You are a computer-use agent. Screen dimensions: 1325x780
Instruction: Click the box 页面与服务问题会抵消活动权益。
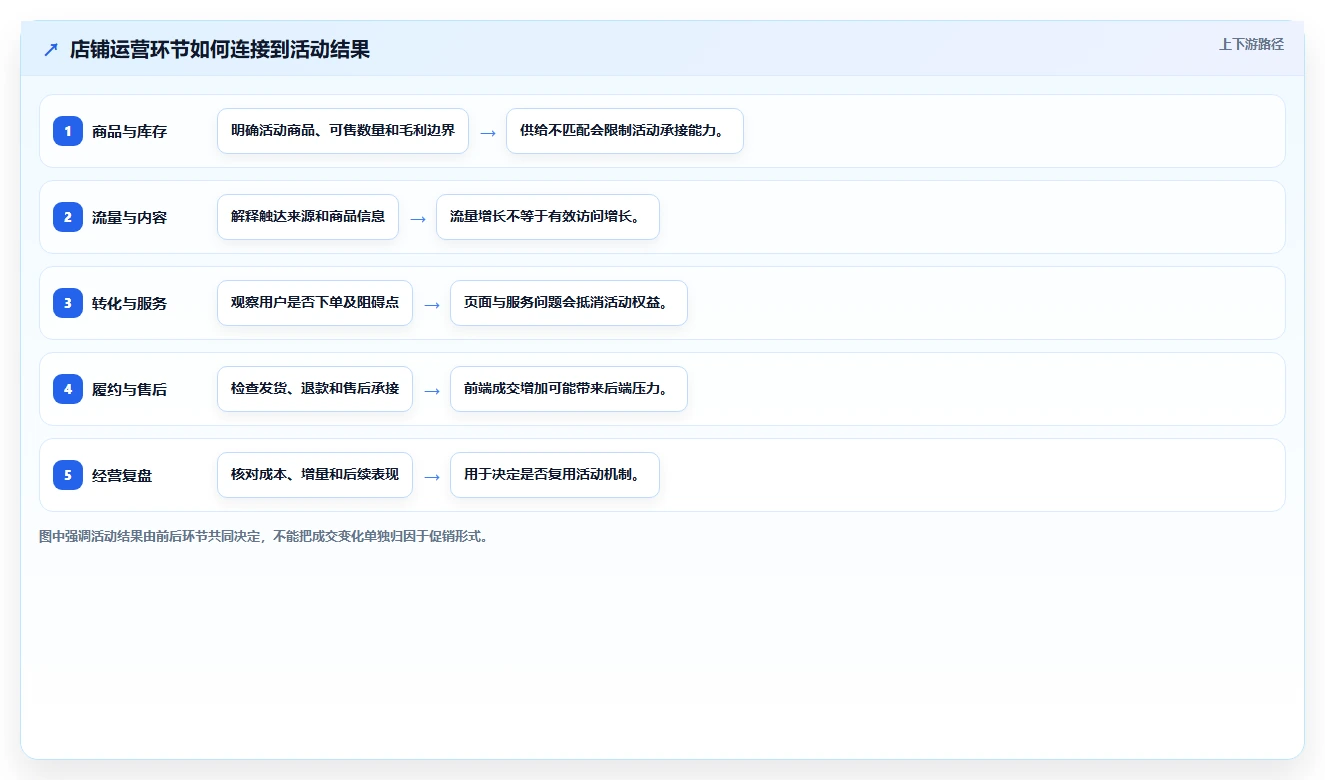[x=569, y=303]
